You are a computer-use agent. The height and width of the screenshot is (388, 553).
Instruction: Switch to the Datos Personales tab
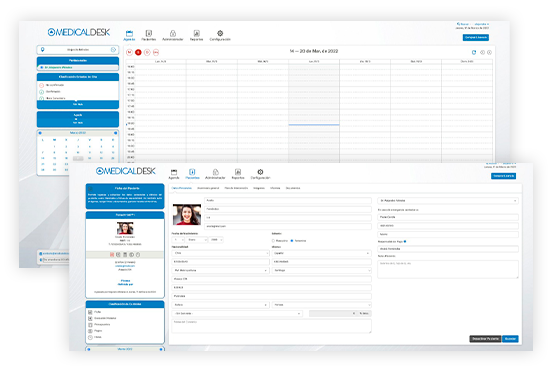coord(181,188)
